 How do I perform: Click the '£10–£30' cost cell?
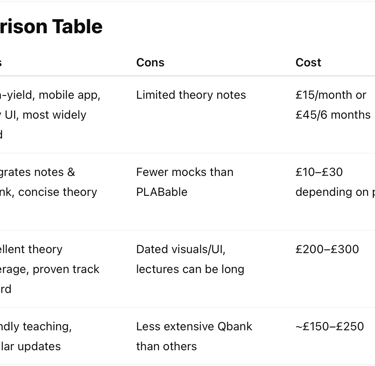click(x=319, y=172)
